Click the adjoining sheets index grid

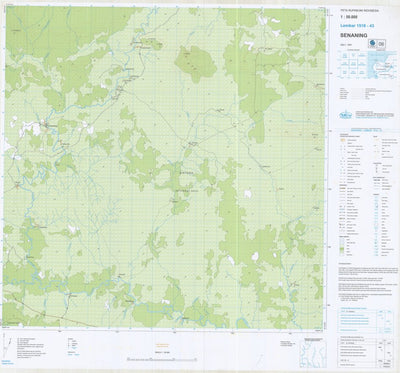coord(353,64)
